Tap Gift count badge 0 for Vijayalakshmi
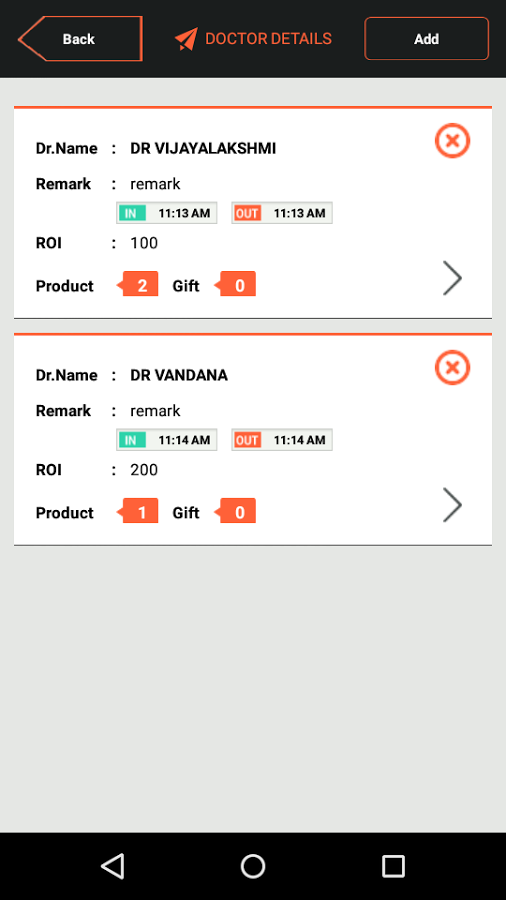Image resolution: width=506 pixels, height=900 pixels. click(x=235, y=284)
